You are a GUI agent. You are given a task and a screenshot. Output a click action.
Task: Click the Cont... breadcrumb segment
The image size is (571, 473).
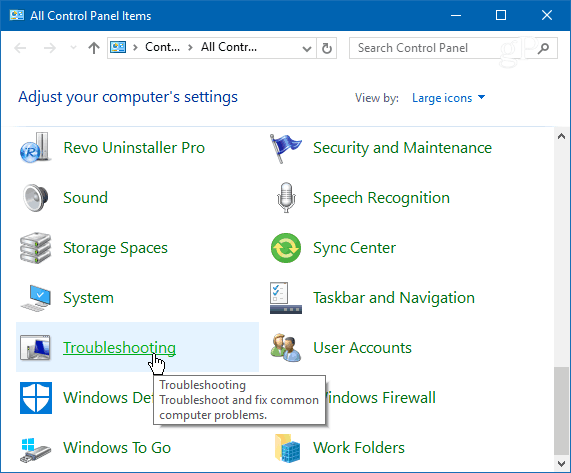pyautogui.click(x=162, y=47)
